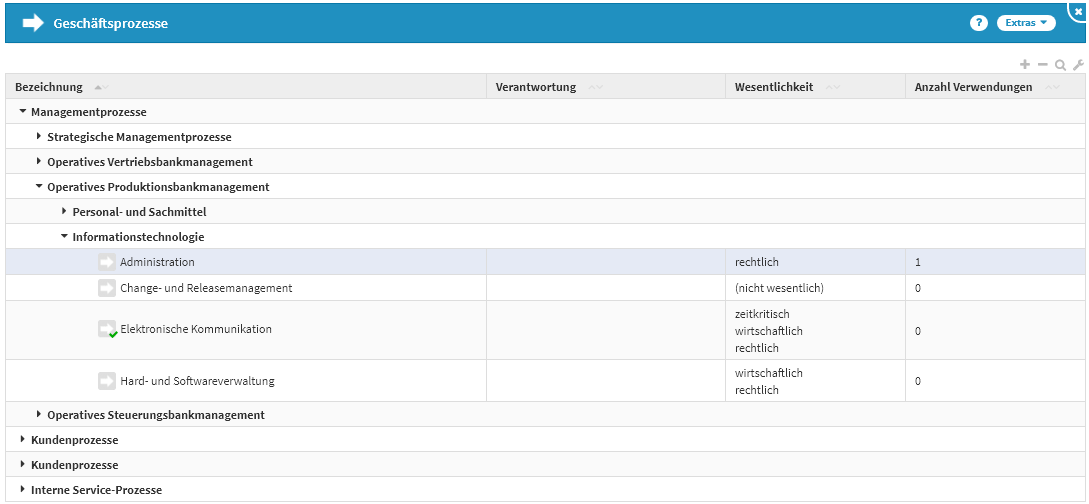
Task: Select the Operatives Steuerungsbankmanagement row
Action: pos(155,415)
